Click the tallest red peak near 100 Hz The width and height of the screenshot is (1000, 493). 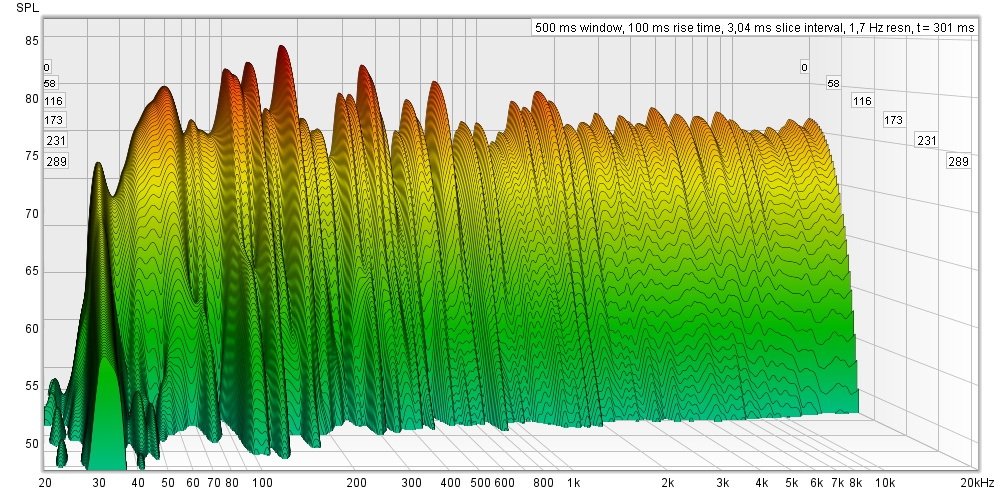(282, 52)
